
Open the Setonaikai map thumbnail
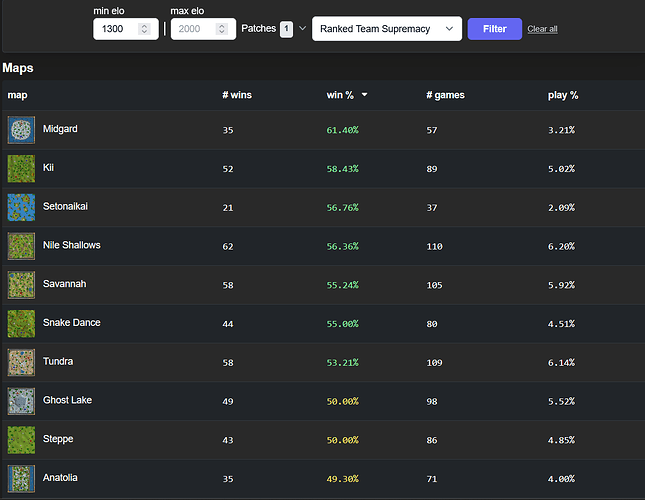click(21, 207)
